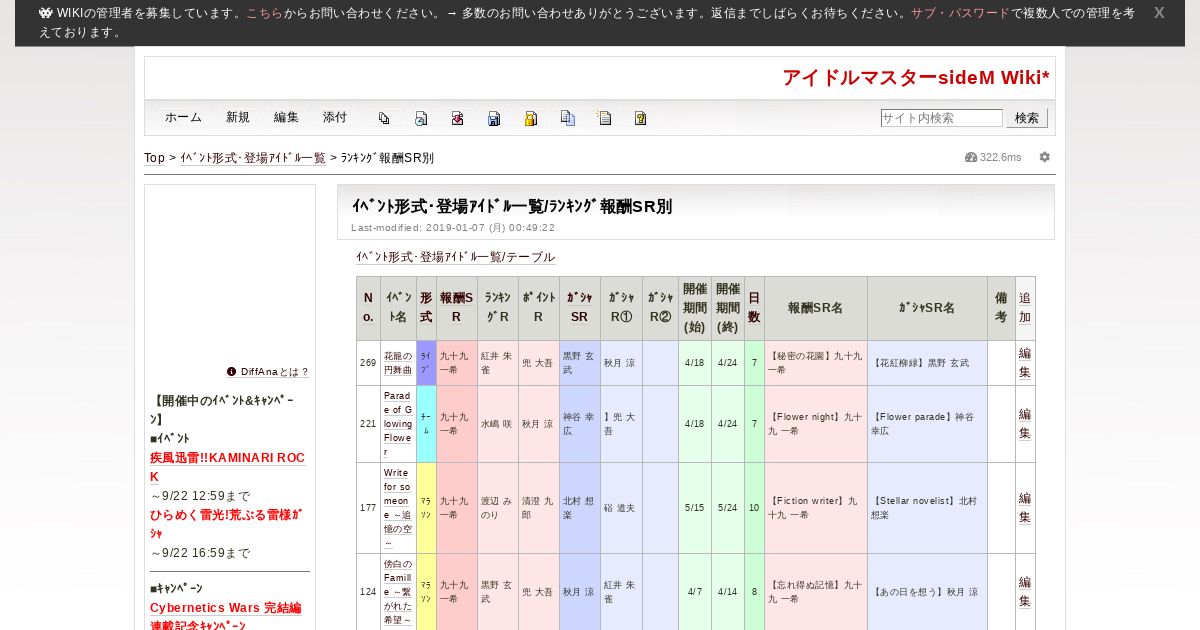Select the ﾗｲﾌﾞ format cell in row 269
The width and height of the screenshot is (1200, 630).
(426, 363)
